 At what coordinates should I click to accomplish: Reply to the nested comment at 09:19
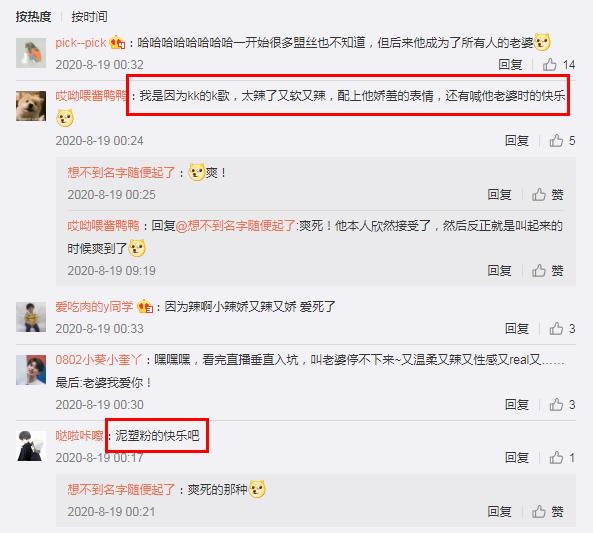click(499, 270)
